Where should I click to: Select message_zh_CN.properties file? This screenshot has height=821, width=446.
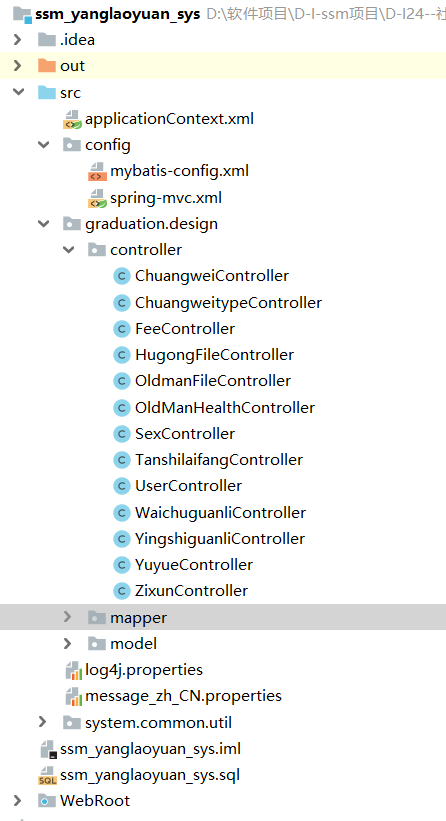tap(183, 696)
